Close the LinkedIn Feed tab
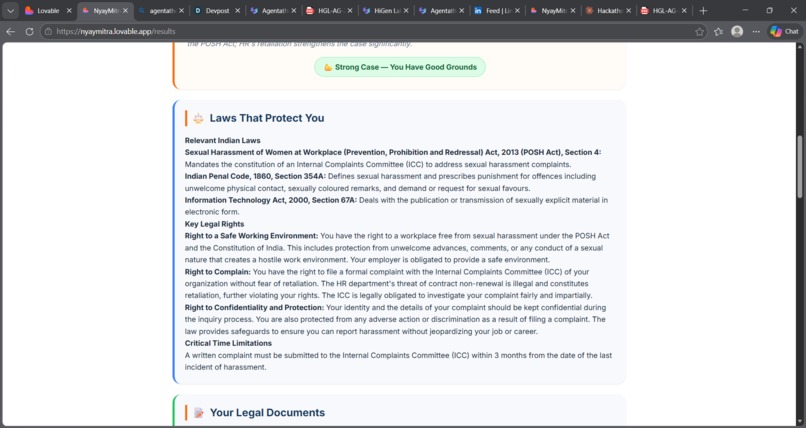The height and width of the screenshot is (428, 806). pos(517,10)
